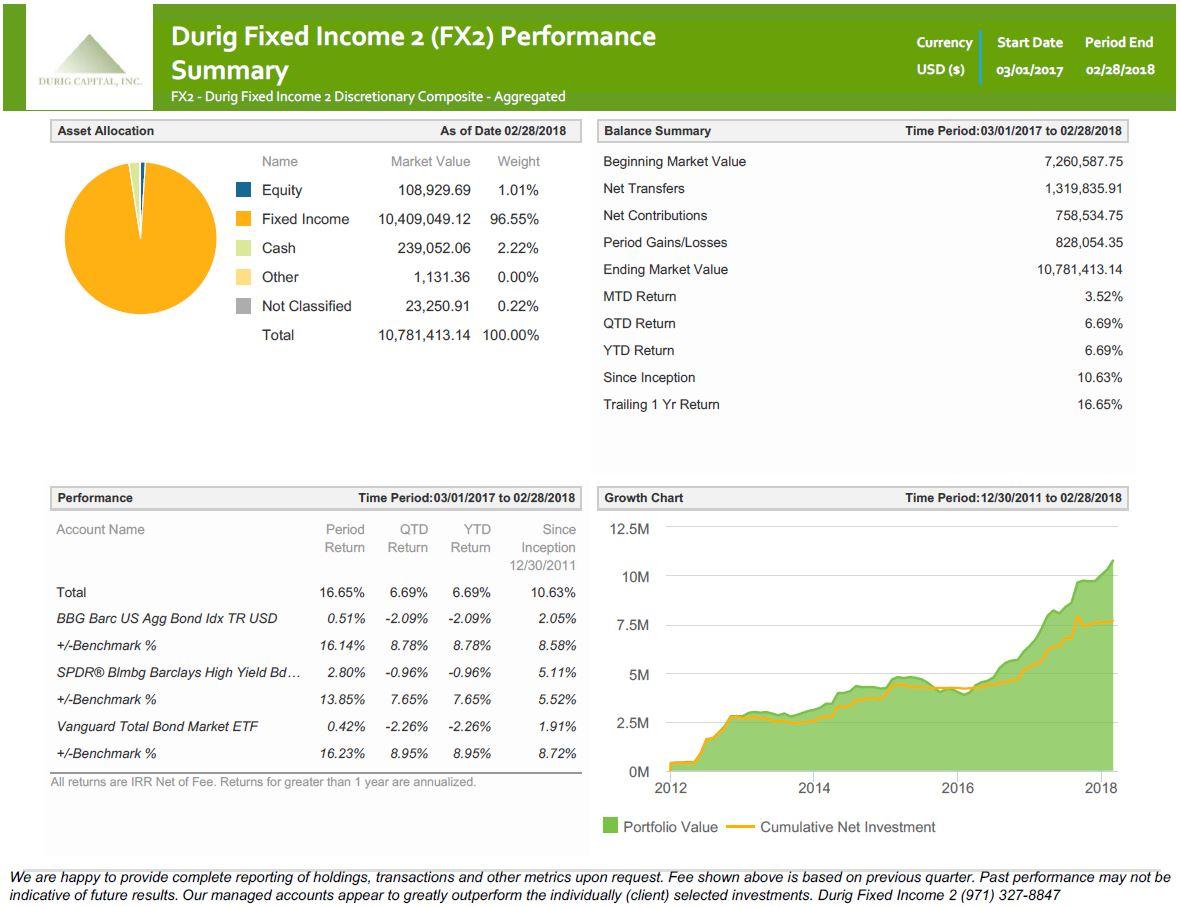
Task: Click the 'Growth Chart' section heading
Action: [643, 498]
